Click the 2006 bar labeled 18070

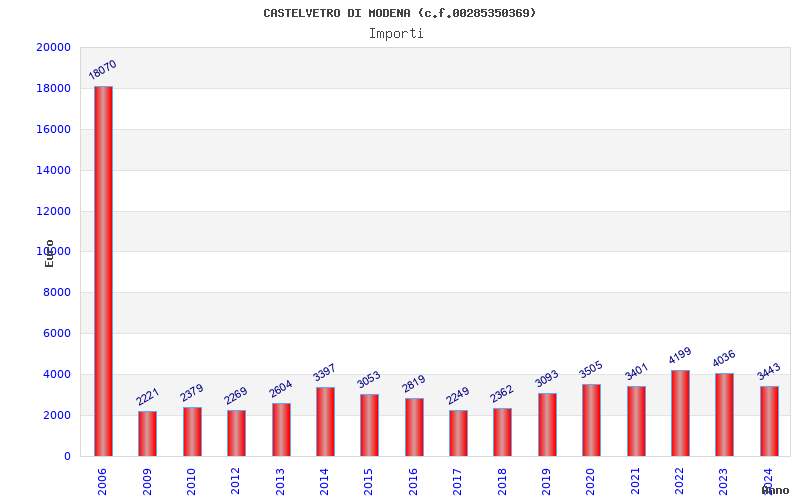pyautogui.click(x=103, y=271)
